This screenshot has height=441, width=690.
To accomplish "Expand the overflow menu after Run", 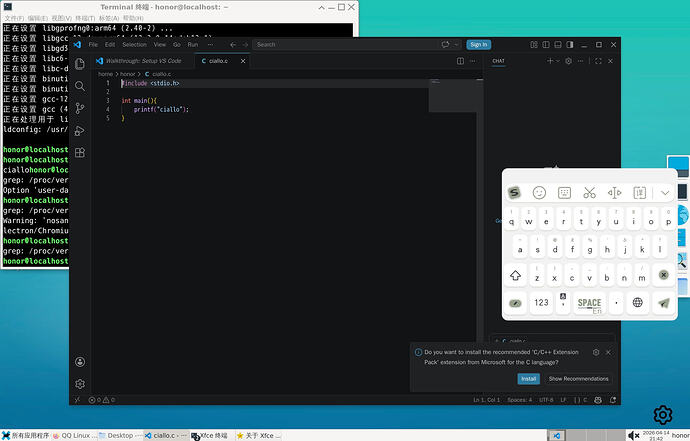I will pos(210,44).
